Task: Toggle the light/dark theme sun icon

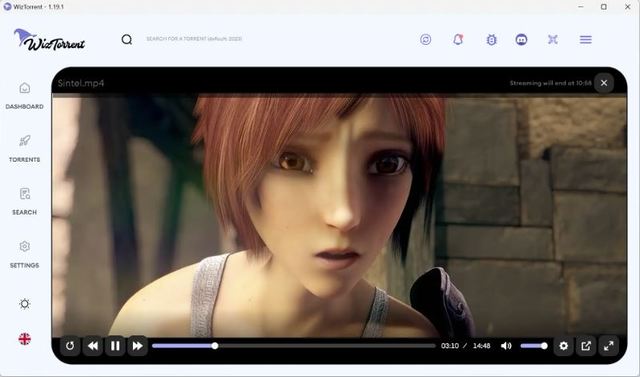Action: (24, 304)
